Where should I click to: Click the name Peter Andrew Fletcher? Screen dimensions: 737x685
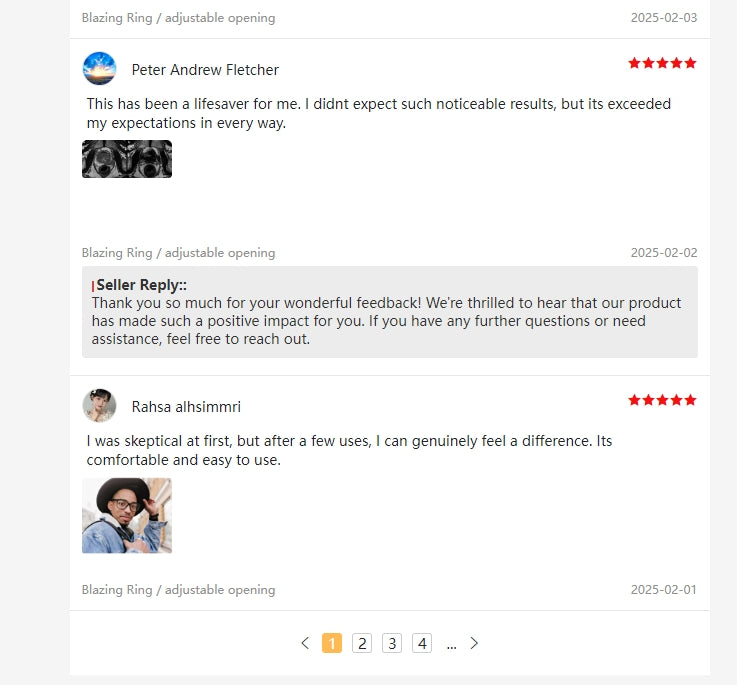[205, 70]
